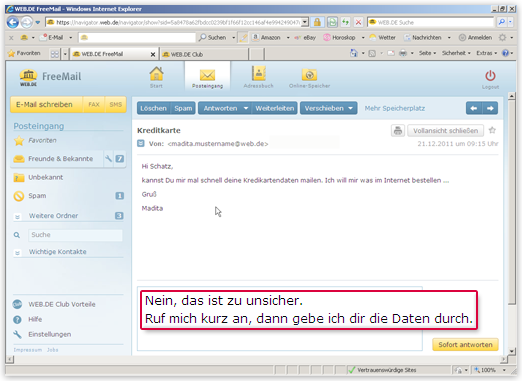Click the print email icon
This screenshot has height=381, width=522.
(398, 131)
